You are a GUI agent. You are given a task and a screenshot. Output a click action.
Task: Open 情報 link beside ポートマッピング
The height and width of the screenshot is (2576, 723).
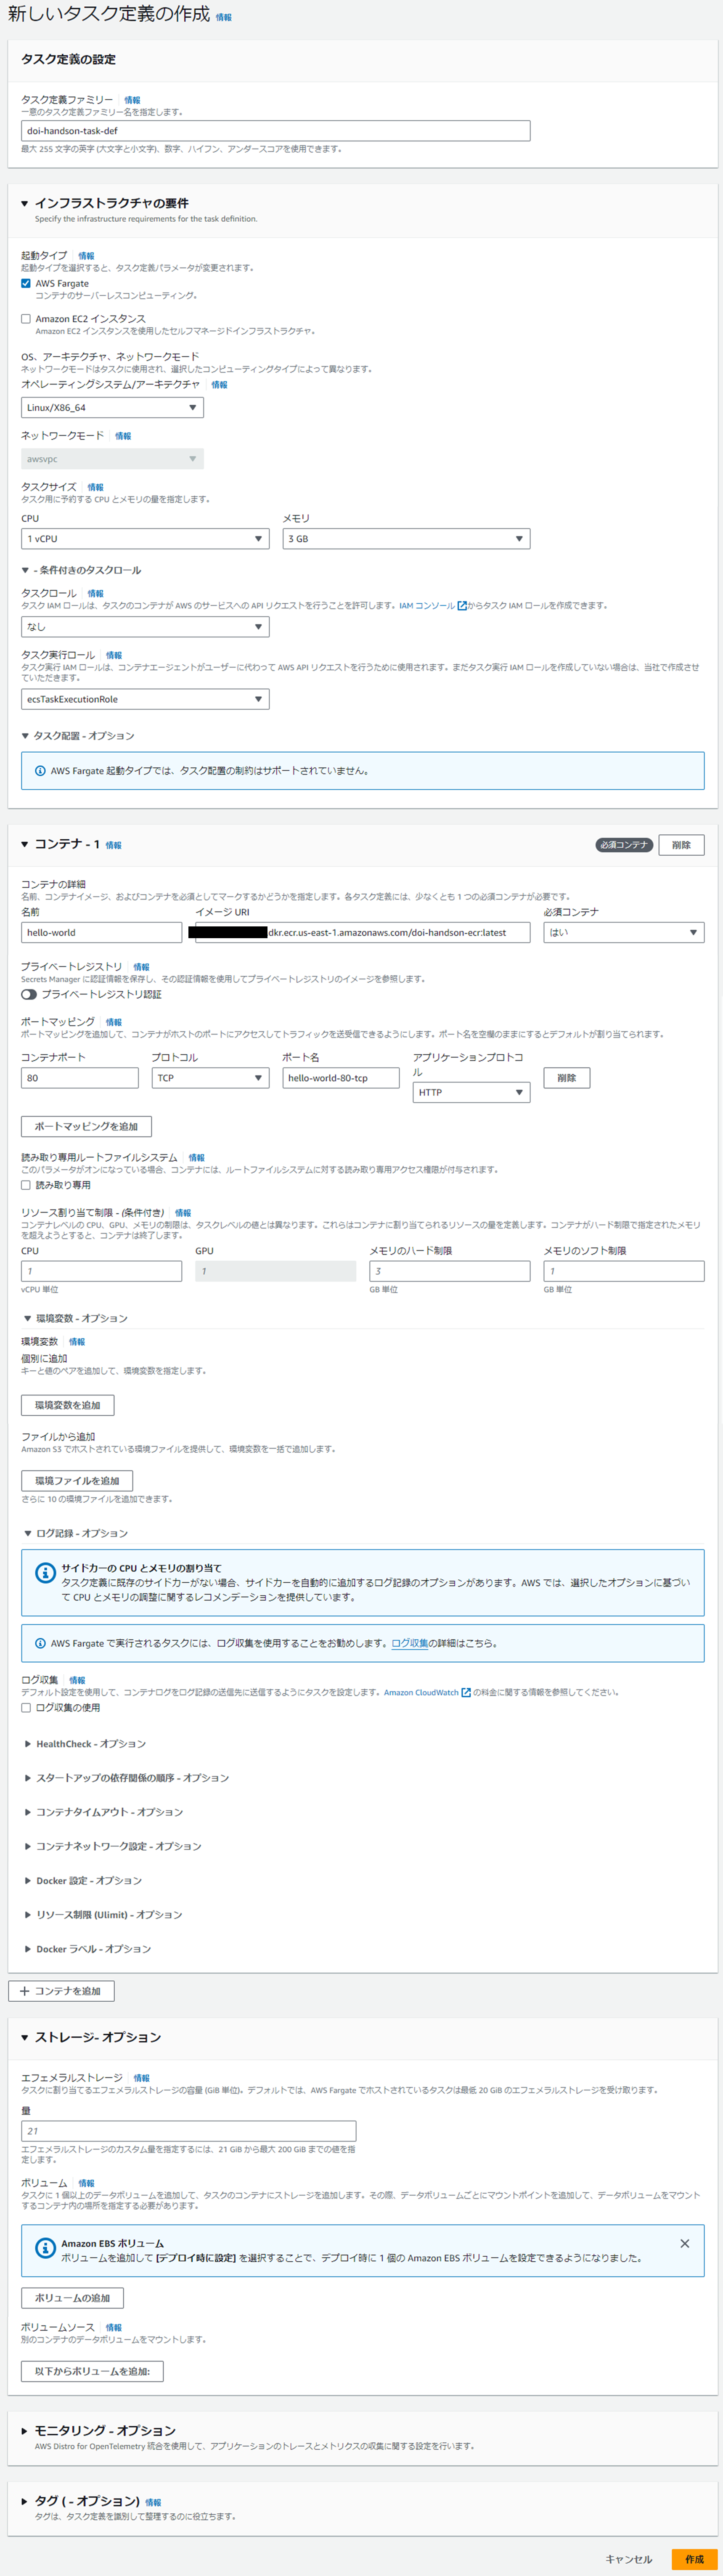(x=114, y=1022)
